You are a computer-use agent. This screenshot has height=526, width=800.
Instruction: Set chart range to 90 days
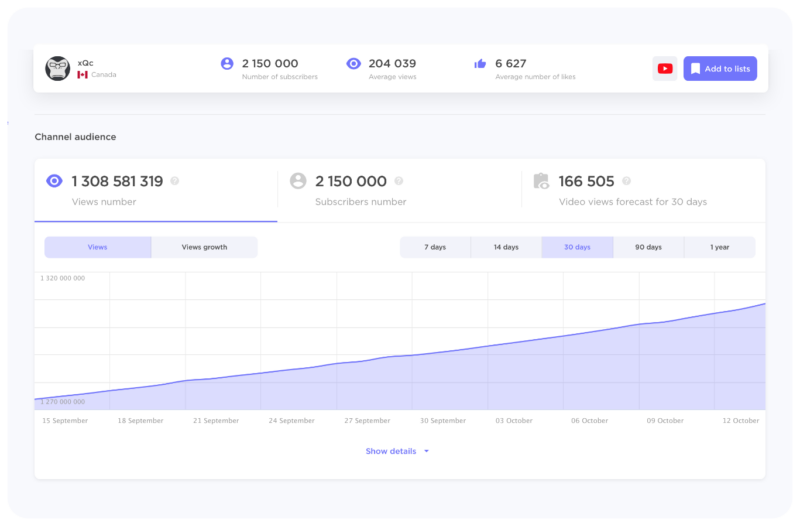point(648,247)
